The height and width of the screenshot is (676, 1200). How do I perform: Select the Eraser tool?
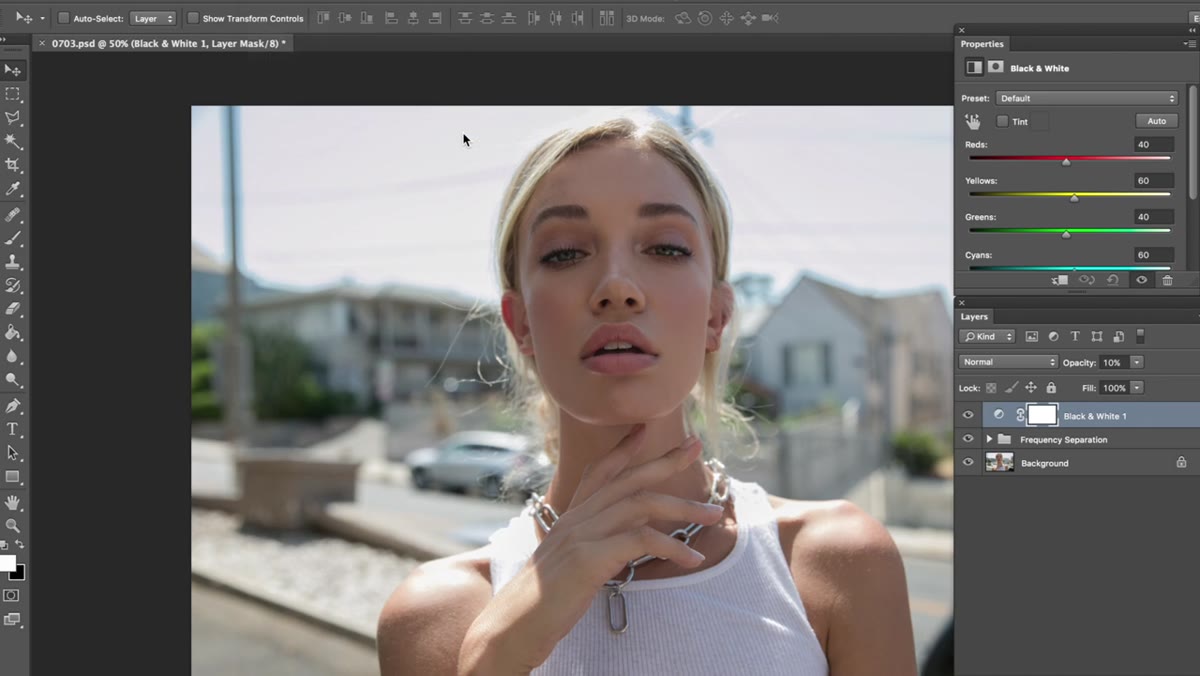(12, 309)
